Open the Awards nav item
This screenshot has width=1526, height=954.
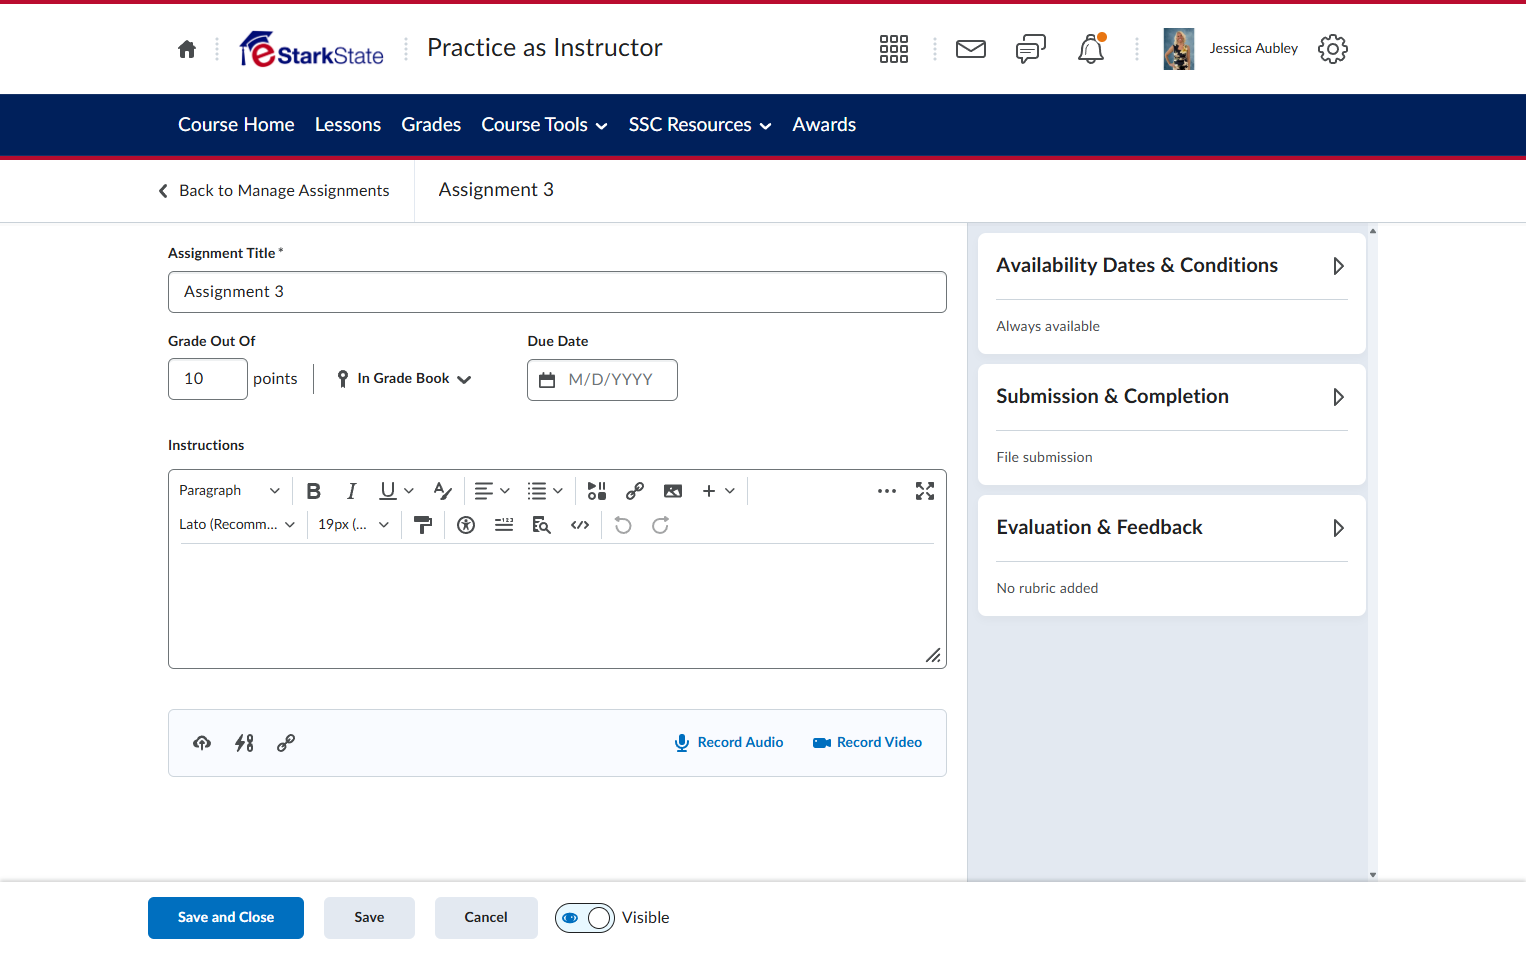824,125
